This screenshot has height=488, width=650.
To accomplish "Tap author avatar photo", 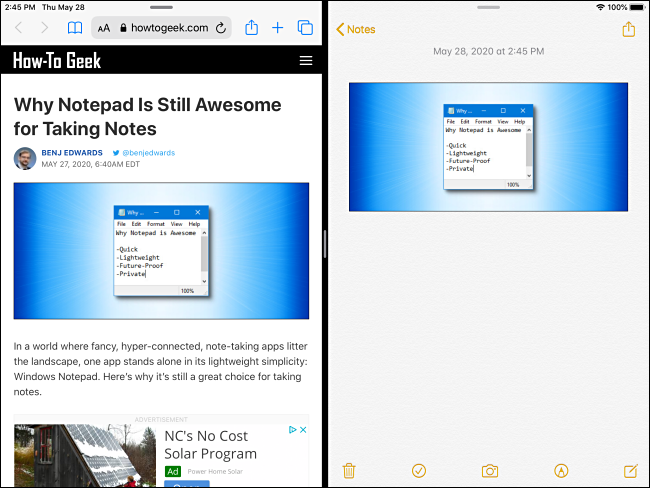I will (25, 158).
